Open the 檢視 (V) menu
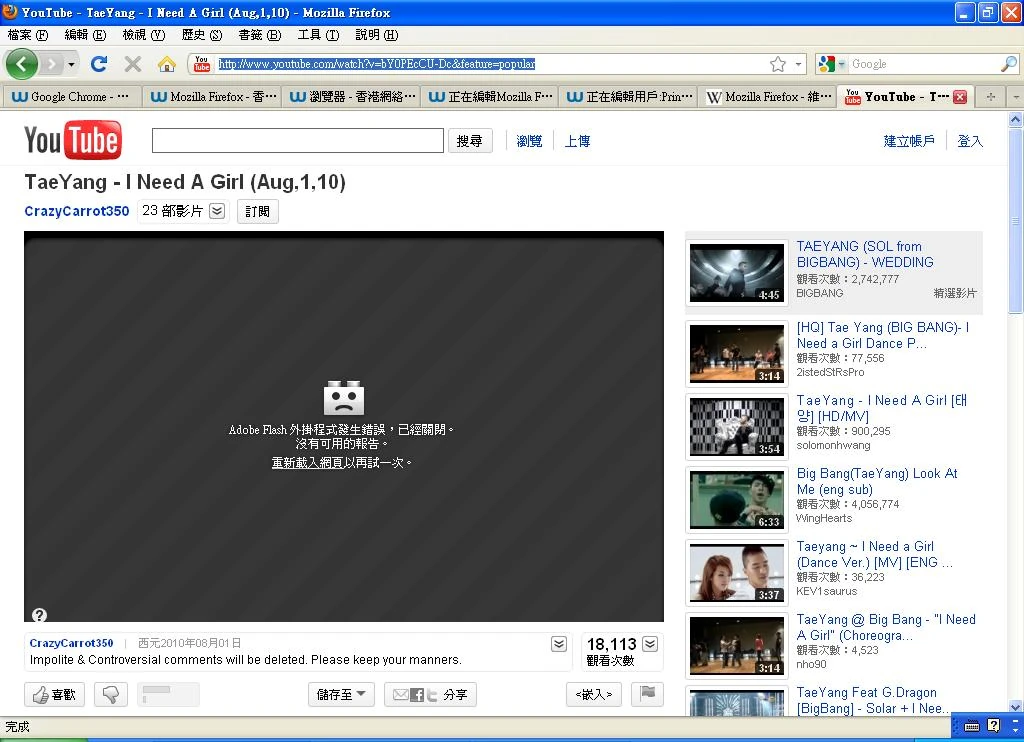Image resolution: width=1024 pixels, height=742 pixels. [x=144, y=35]
